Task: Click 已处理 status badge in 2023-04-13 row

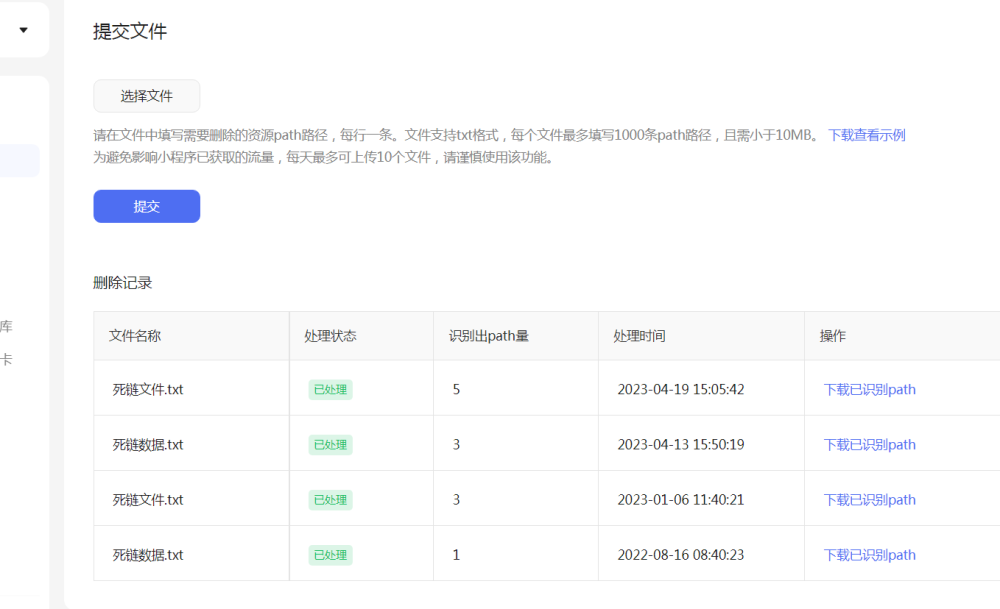Action: (330, 444)
